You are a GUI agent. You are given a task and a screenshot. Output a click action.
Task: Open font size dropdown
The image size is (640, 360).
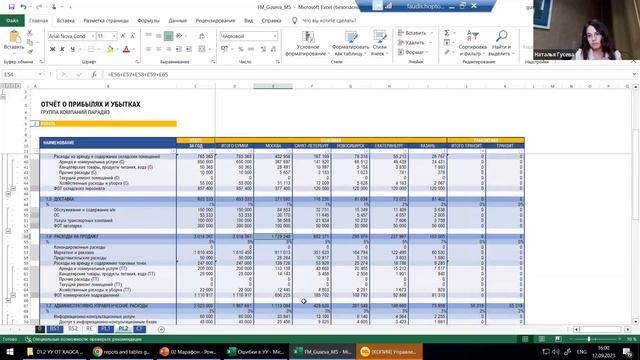point(114,36)
